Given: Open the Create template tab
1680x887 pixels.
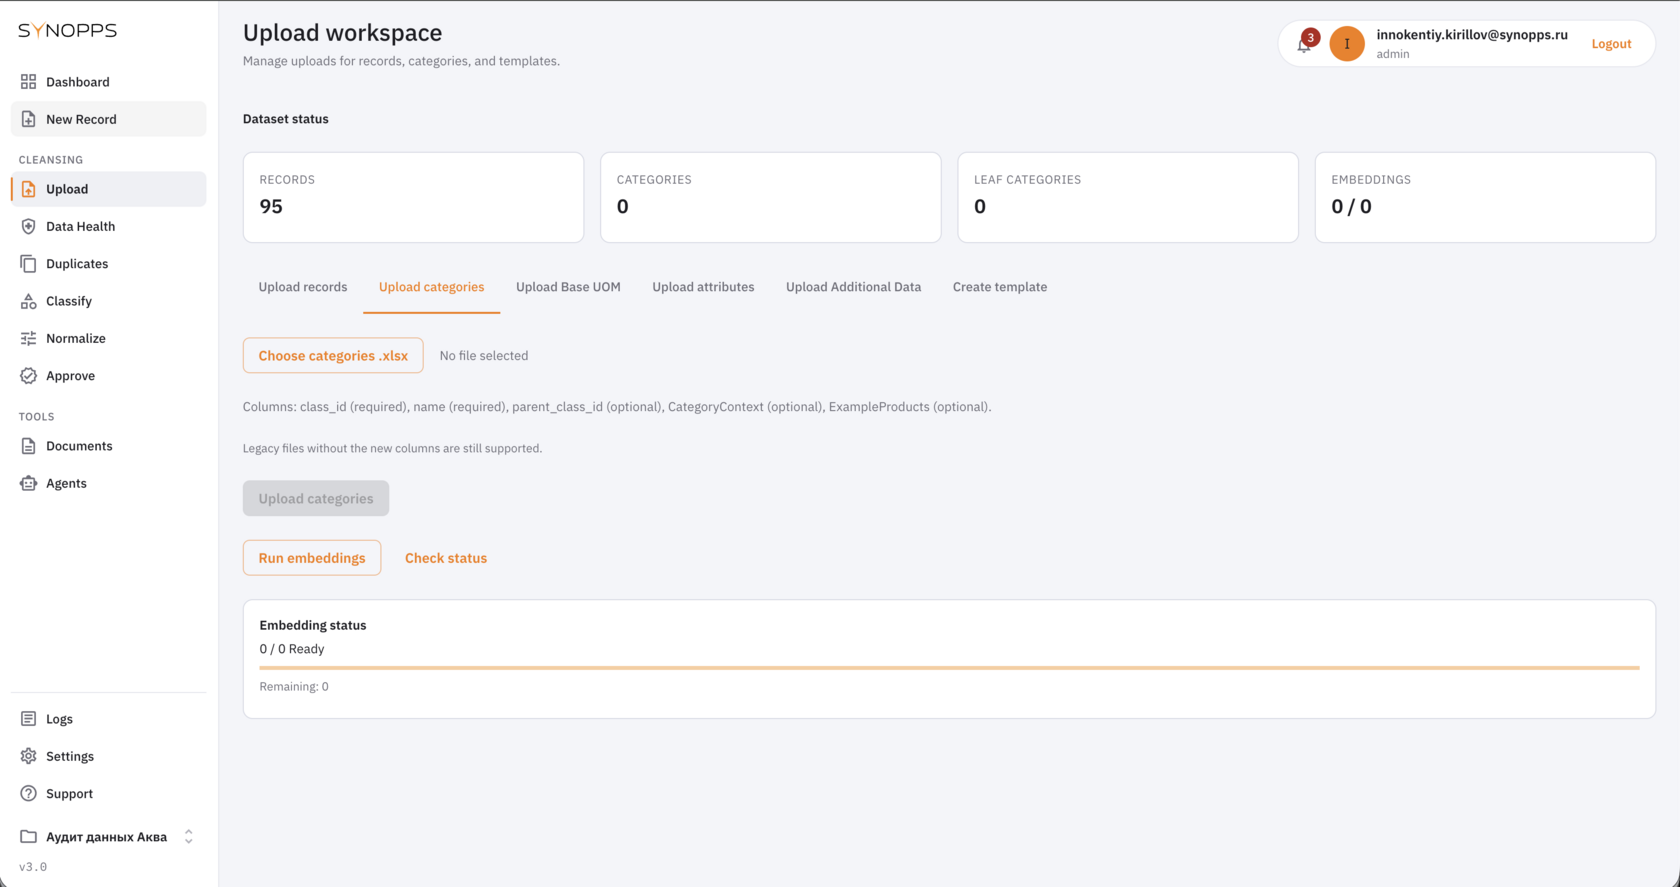Looking at the screenshot, I should tap(1000, 287).
